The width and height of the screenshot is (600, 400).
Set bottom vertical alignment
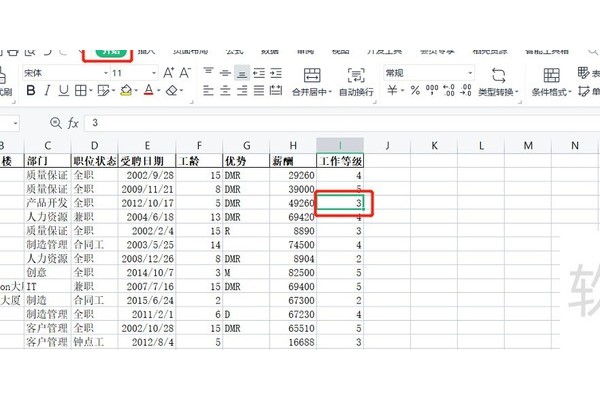[x=242, y=73]
